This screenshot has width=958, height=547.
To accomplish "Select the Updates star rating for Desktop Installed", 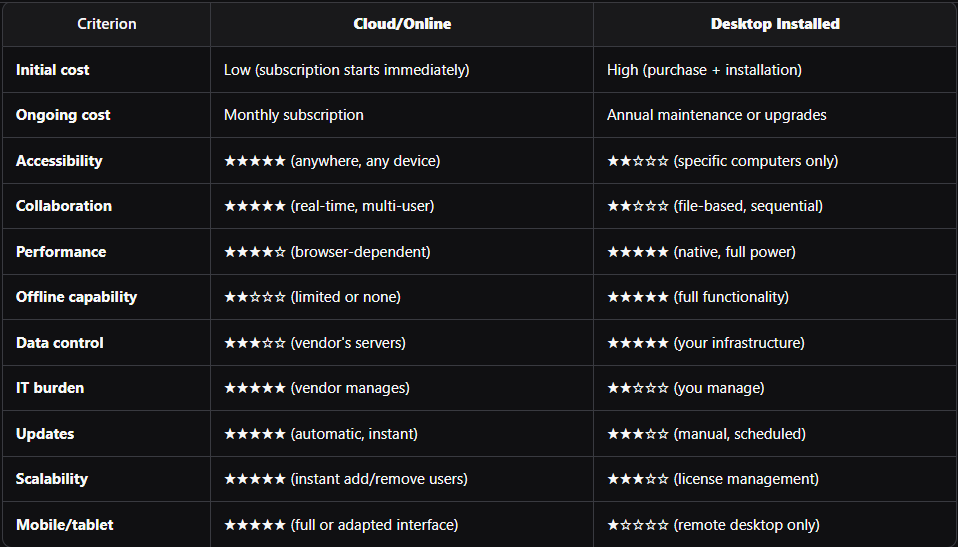I will [x=638, y=434].
